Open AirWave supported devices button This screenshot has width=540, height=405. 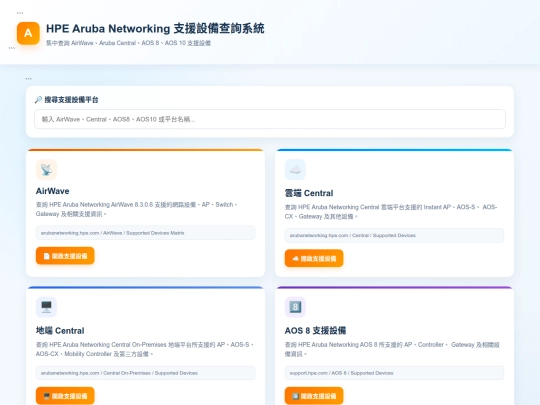[x=65, y=256]
